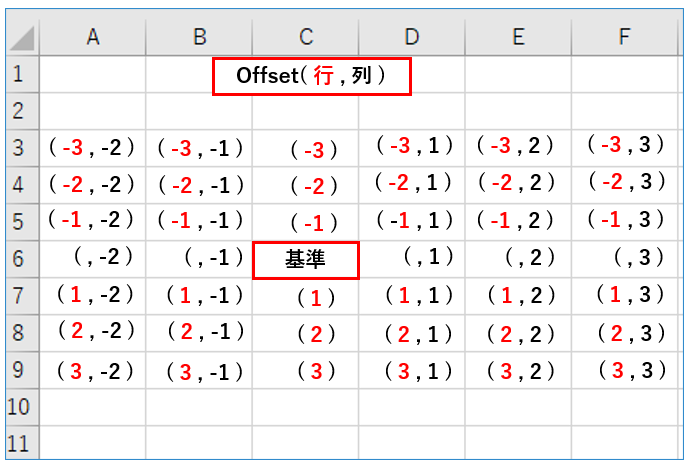692x464 pixels.
Task: Select column A header
Action: [93, 37]
